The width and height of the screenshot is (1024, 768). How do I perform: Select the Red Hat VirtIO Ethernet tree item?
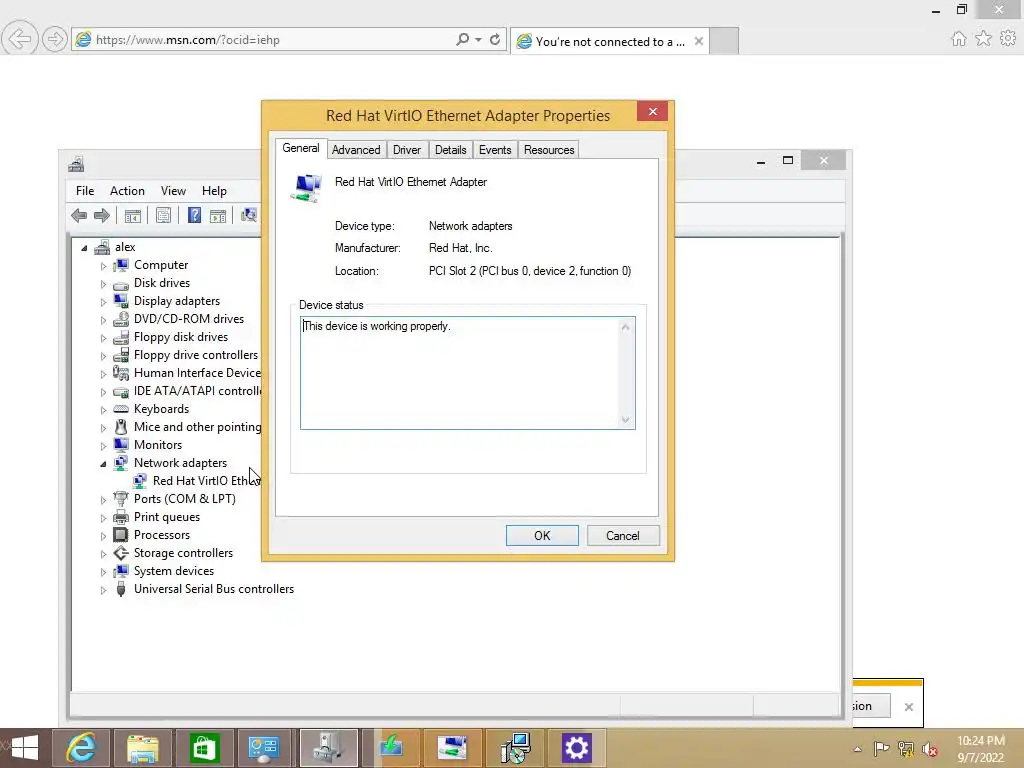click(x=206, y=481)
